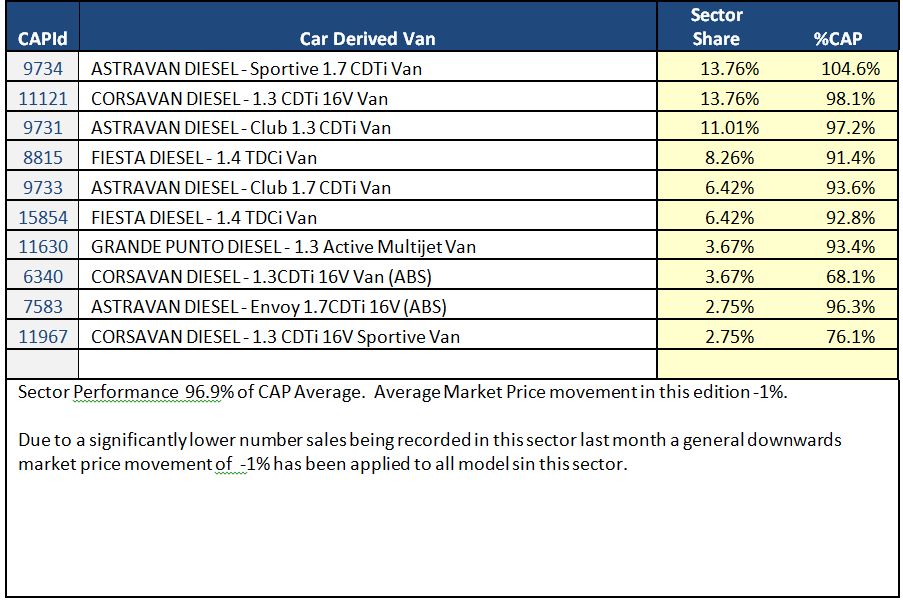Open CAPId 9734 link
The height and width of the screenshot is (600, 903).
click(43, 69)
